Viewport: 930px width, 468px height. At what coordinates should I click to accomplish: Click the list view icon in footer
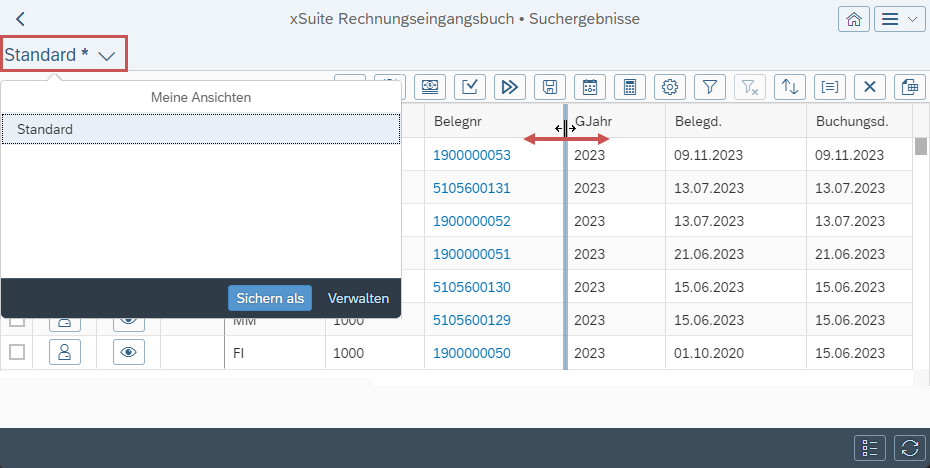tap(870, 448)
